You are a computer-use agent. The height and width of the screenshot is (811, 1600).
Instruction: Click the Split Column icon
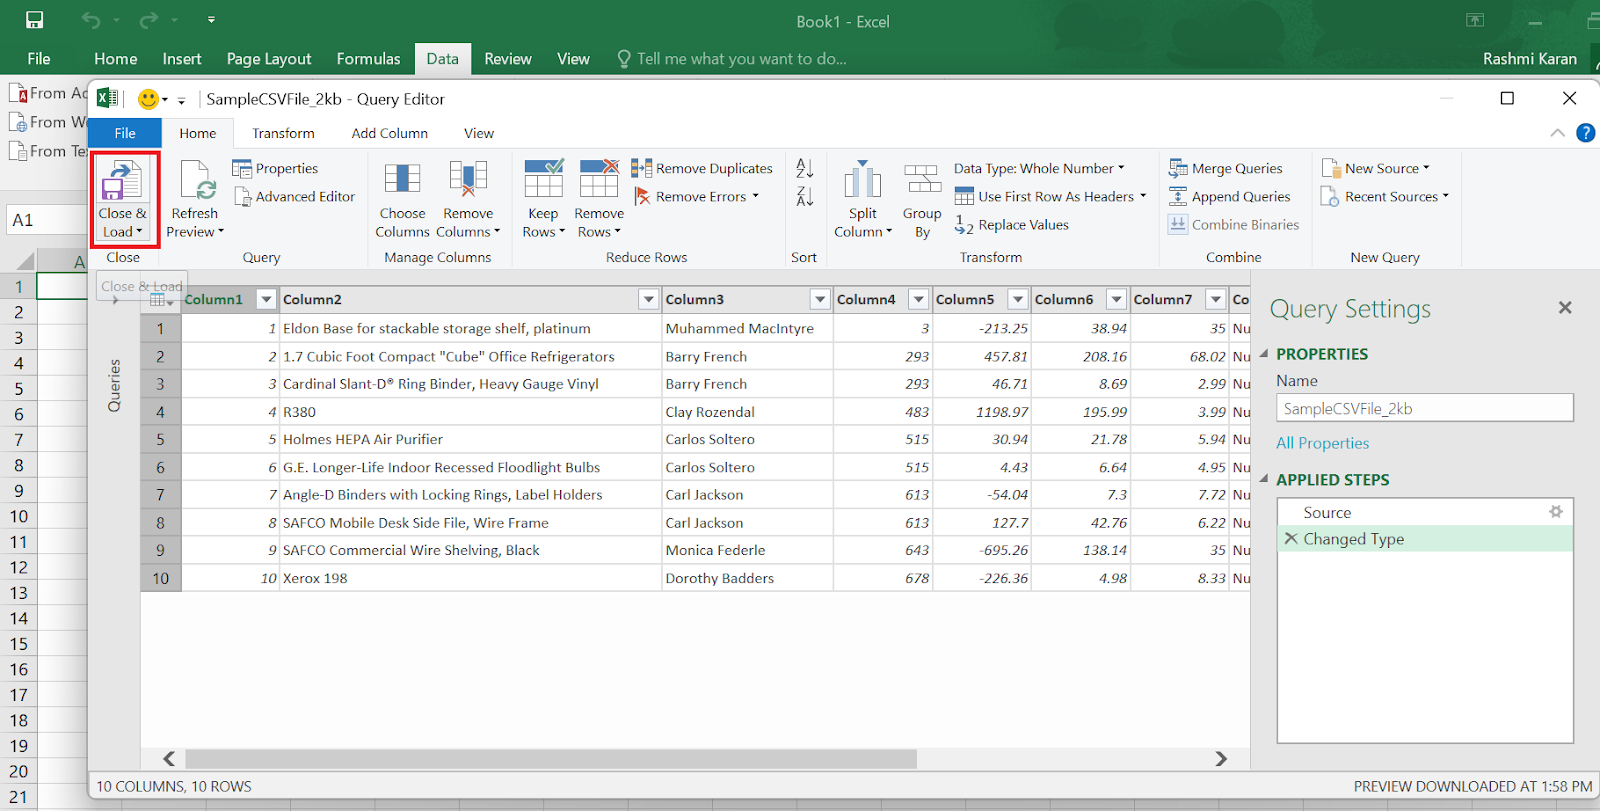pos(862,180)
